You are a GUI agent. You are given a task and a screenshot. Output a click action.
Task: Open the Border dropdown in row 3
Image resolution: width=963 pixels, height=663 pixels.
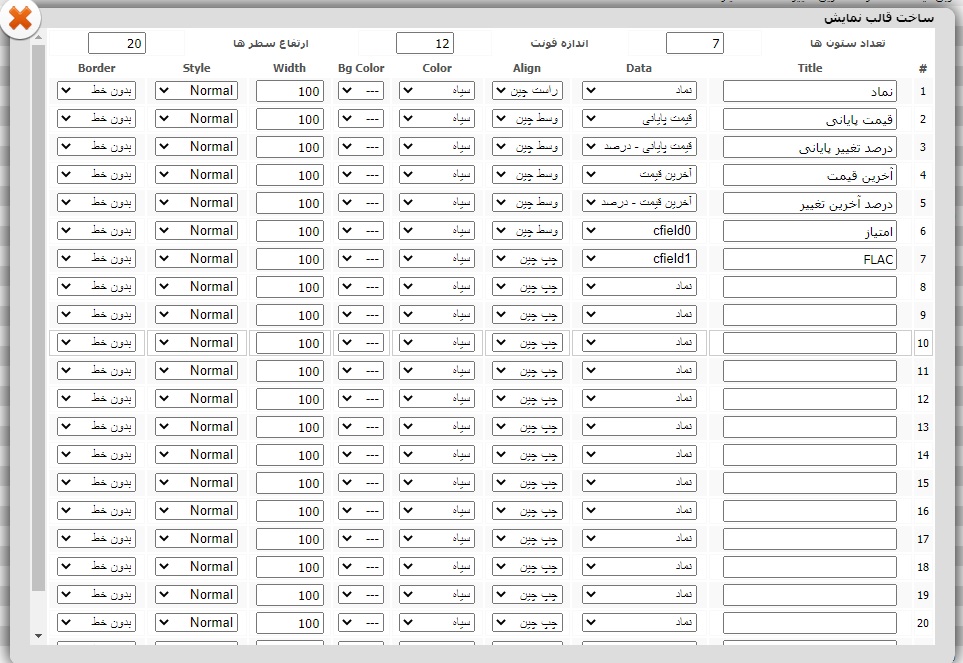96,146
